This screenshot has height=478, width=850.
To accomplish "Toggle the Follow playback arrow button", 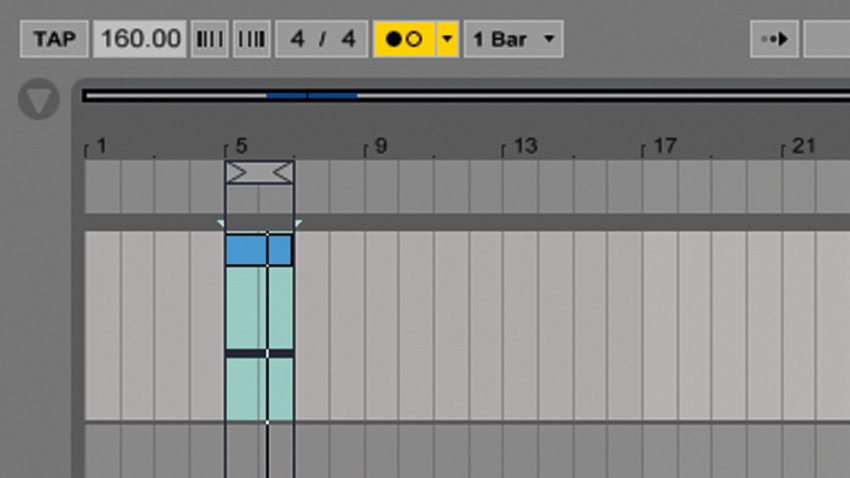I will tap(774, 39).
